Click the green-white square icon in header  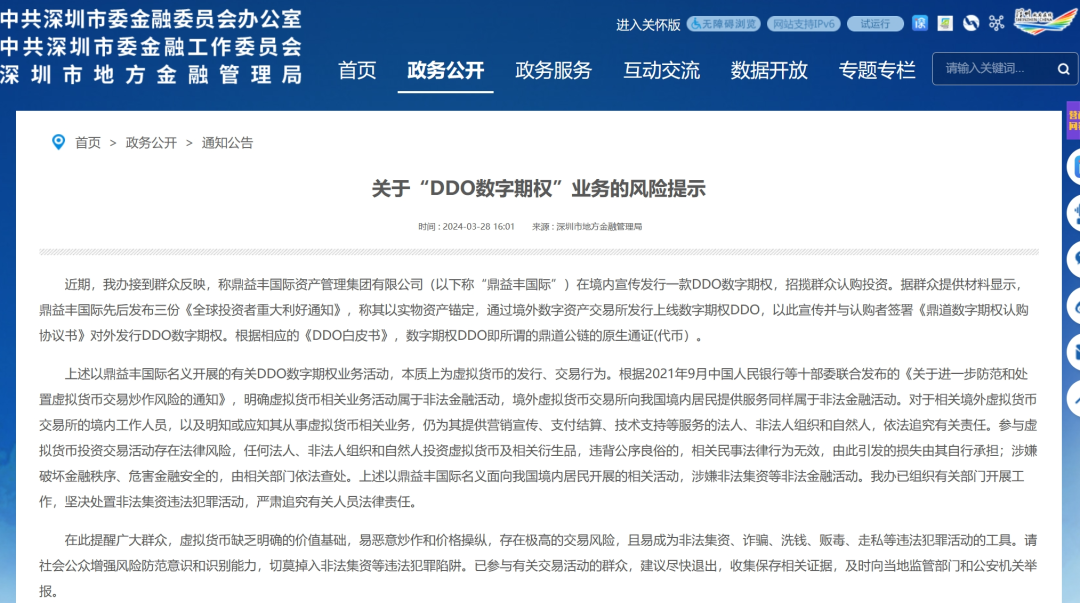pos(945,23)
